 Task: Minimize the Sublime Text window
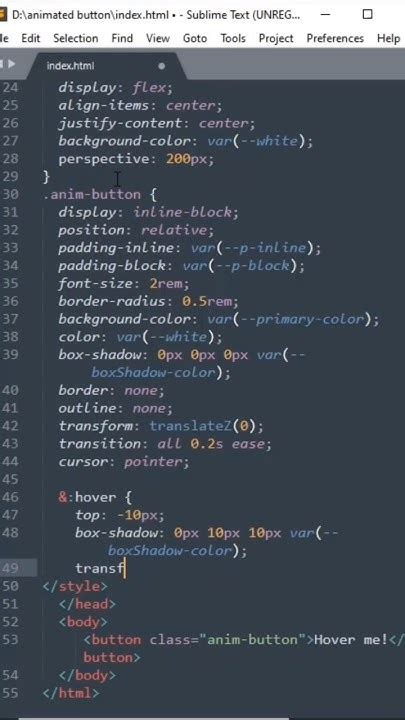(325, 14)
